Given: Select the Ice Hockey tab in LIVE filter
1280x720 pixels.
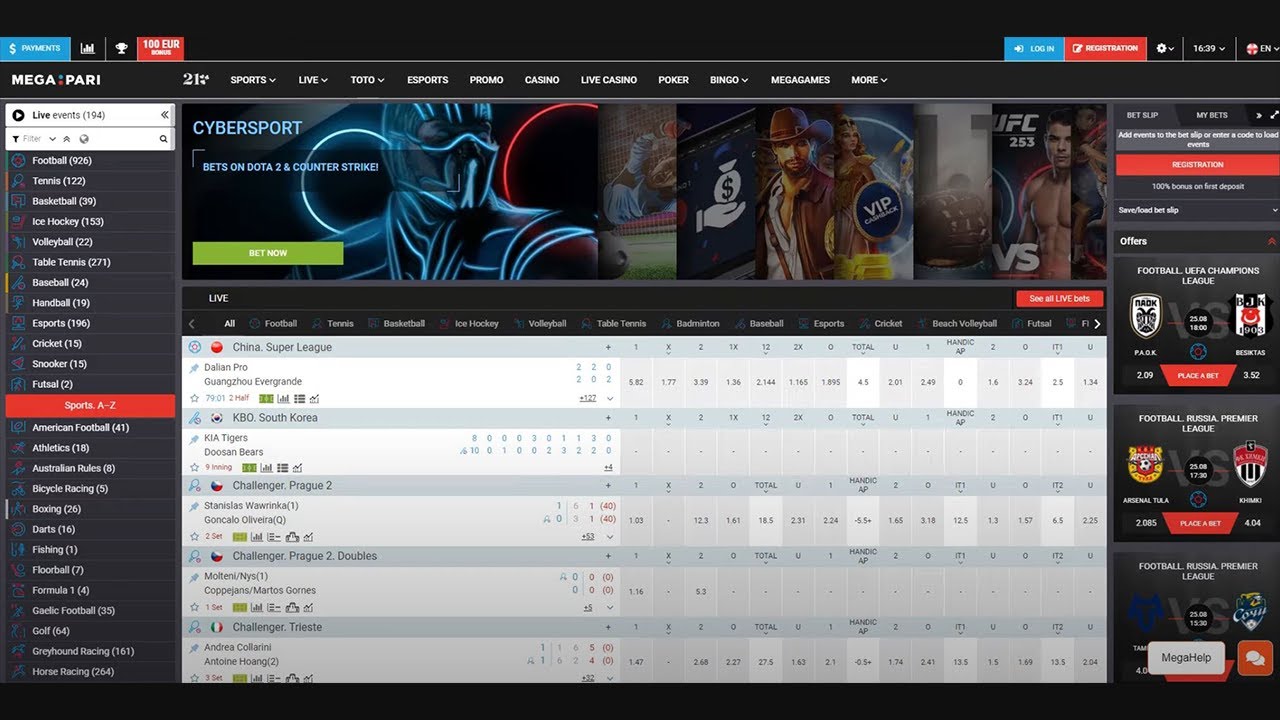Looking at the screenshot, I should [468, 324].
